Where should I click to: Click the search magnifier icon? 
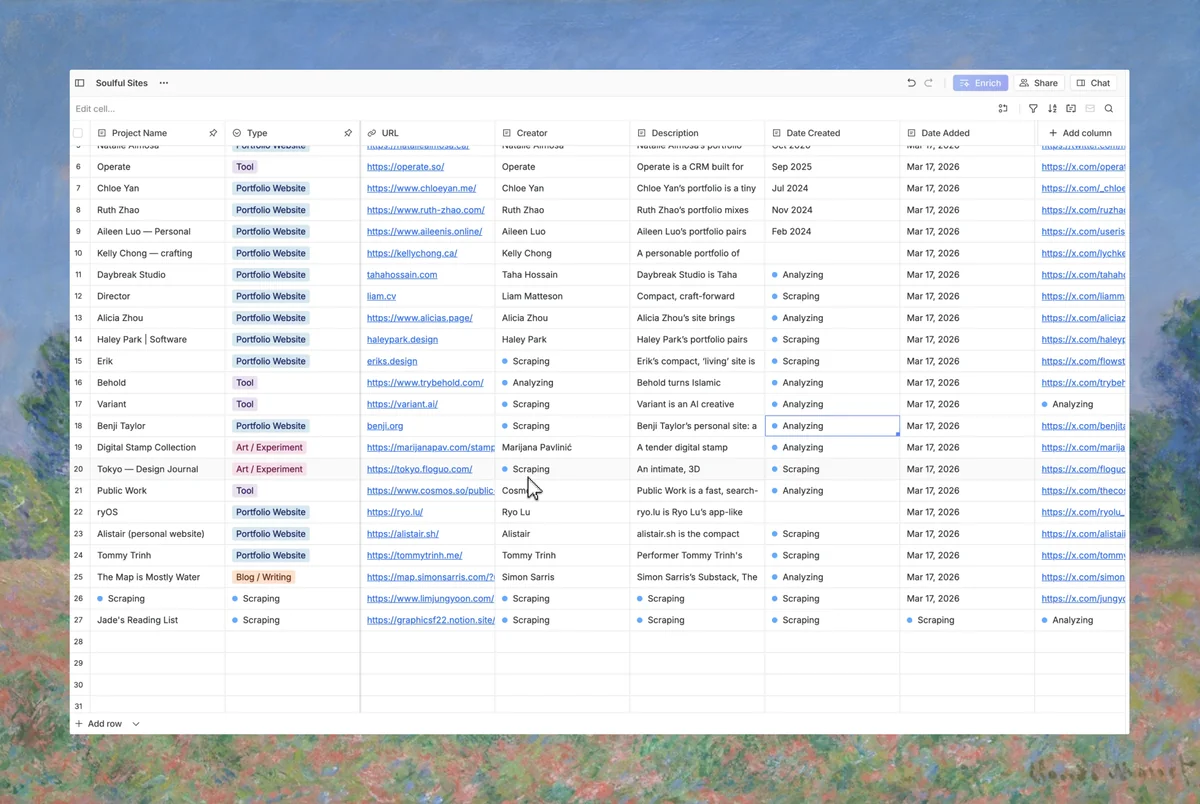click(x=1109, y=109)
